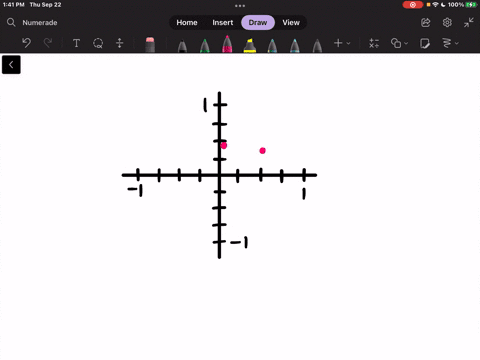Tap the pink dot right of the y-axis

(262, 151)
